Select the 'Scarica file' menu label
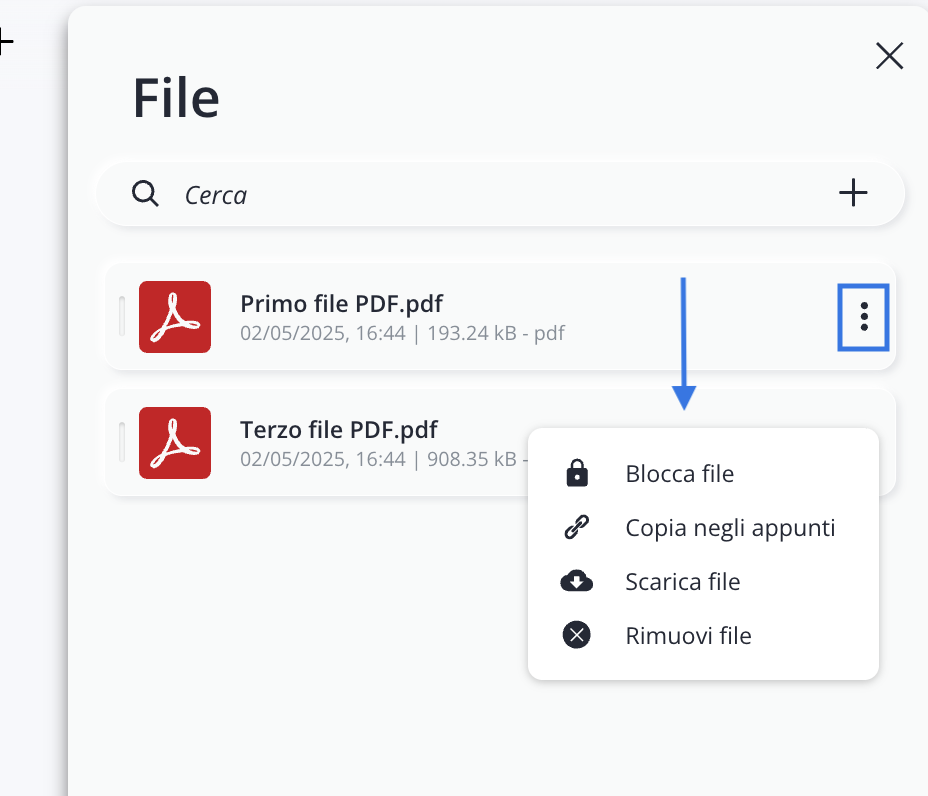 click(682, 582)
